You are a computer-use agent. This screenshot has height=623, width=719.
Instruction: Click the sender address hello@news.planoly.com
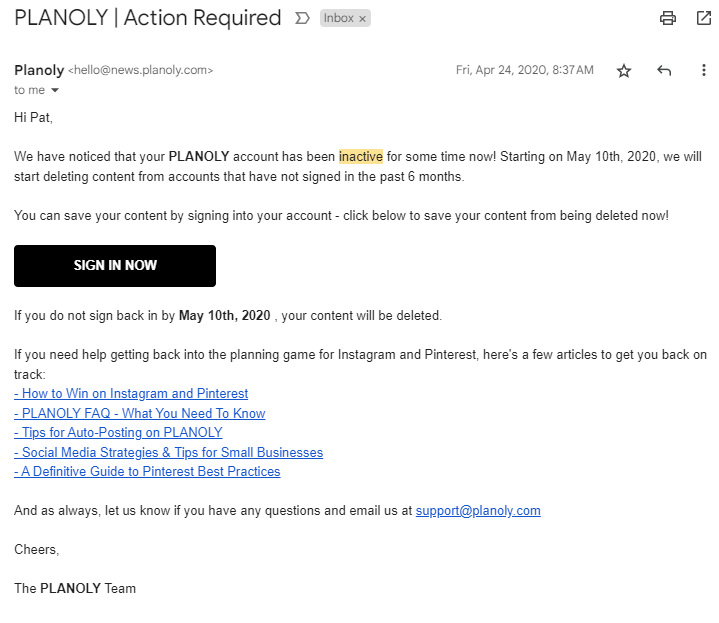(x=140, y=71)
